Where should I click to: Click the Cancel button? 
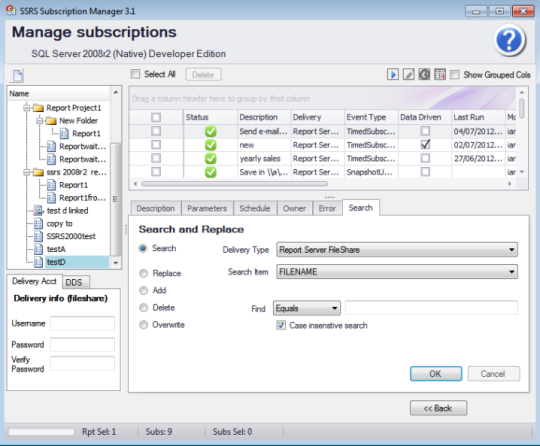(x=494, y=374)
